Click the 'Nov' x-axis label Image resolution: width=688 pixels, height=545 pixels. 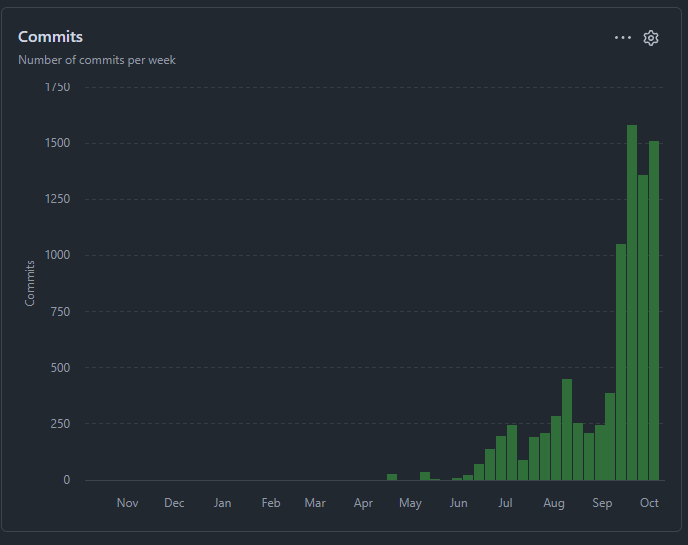[128, 503]
